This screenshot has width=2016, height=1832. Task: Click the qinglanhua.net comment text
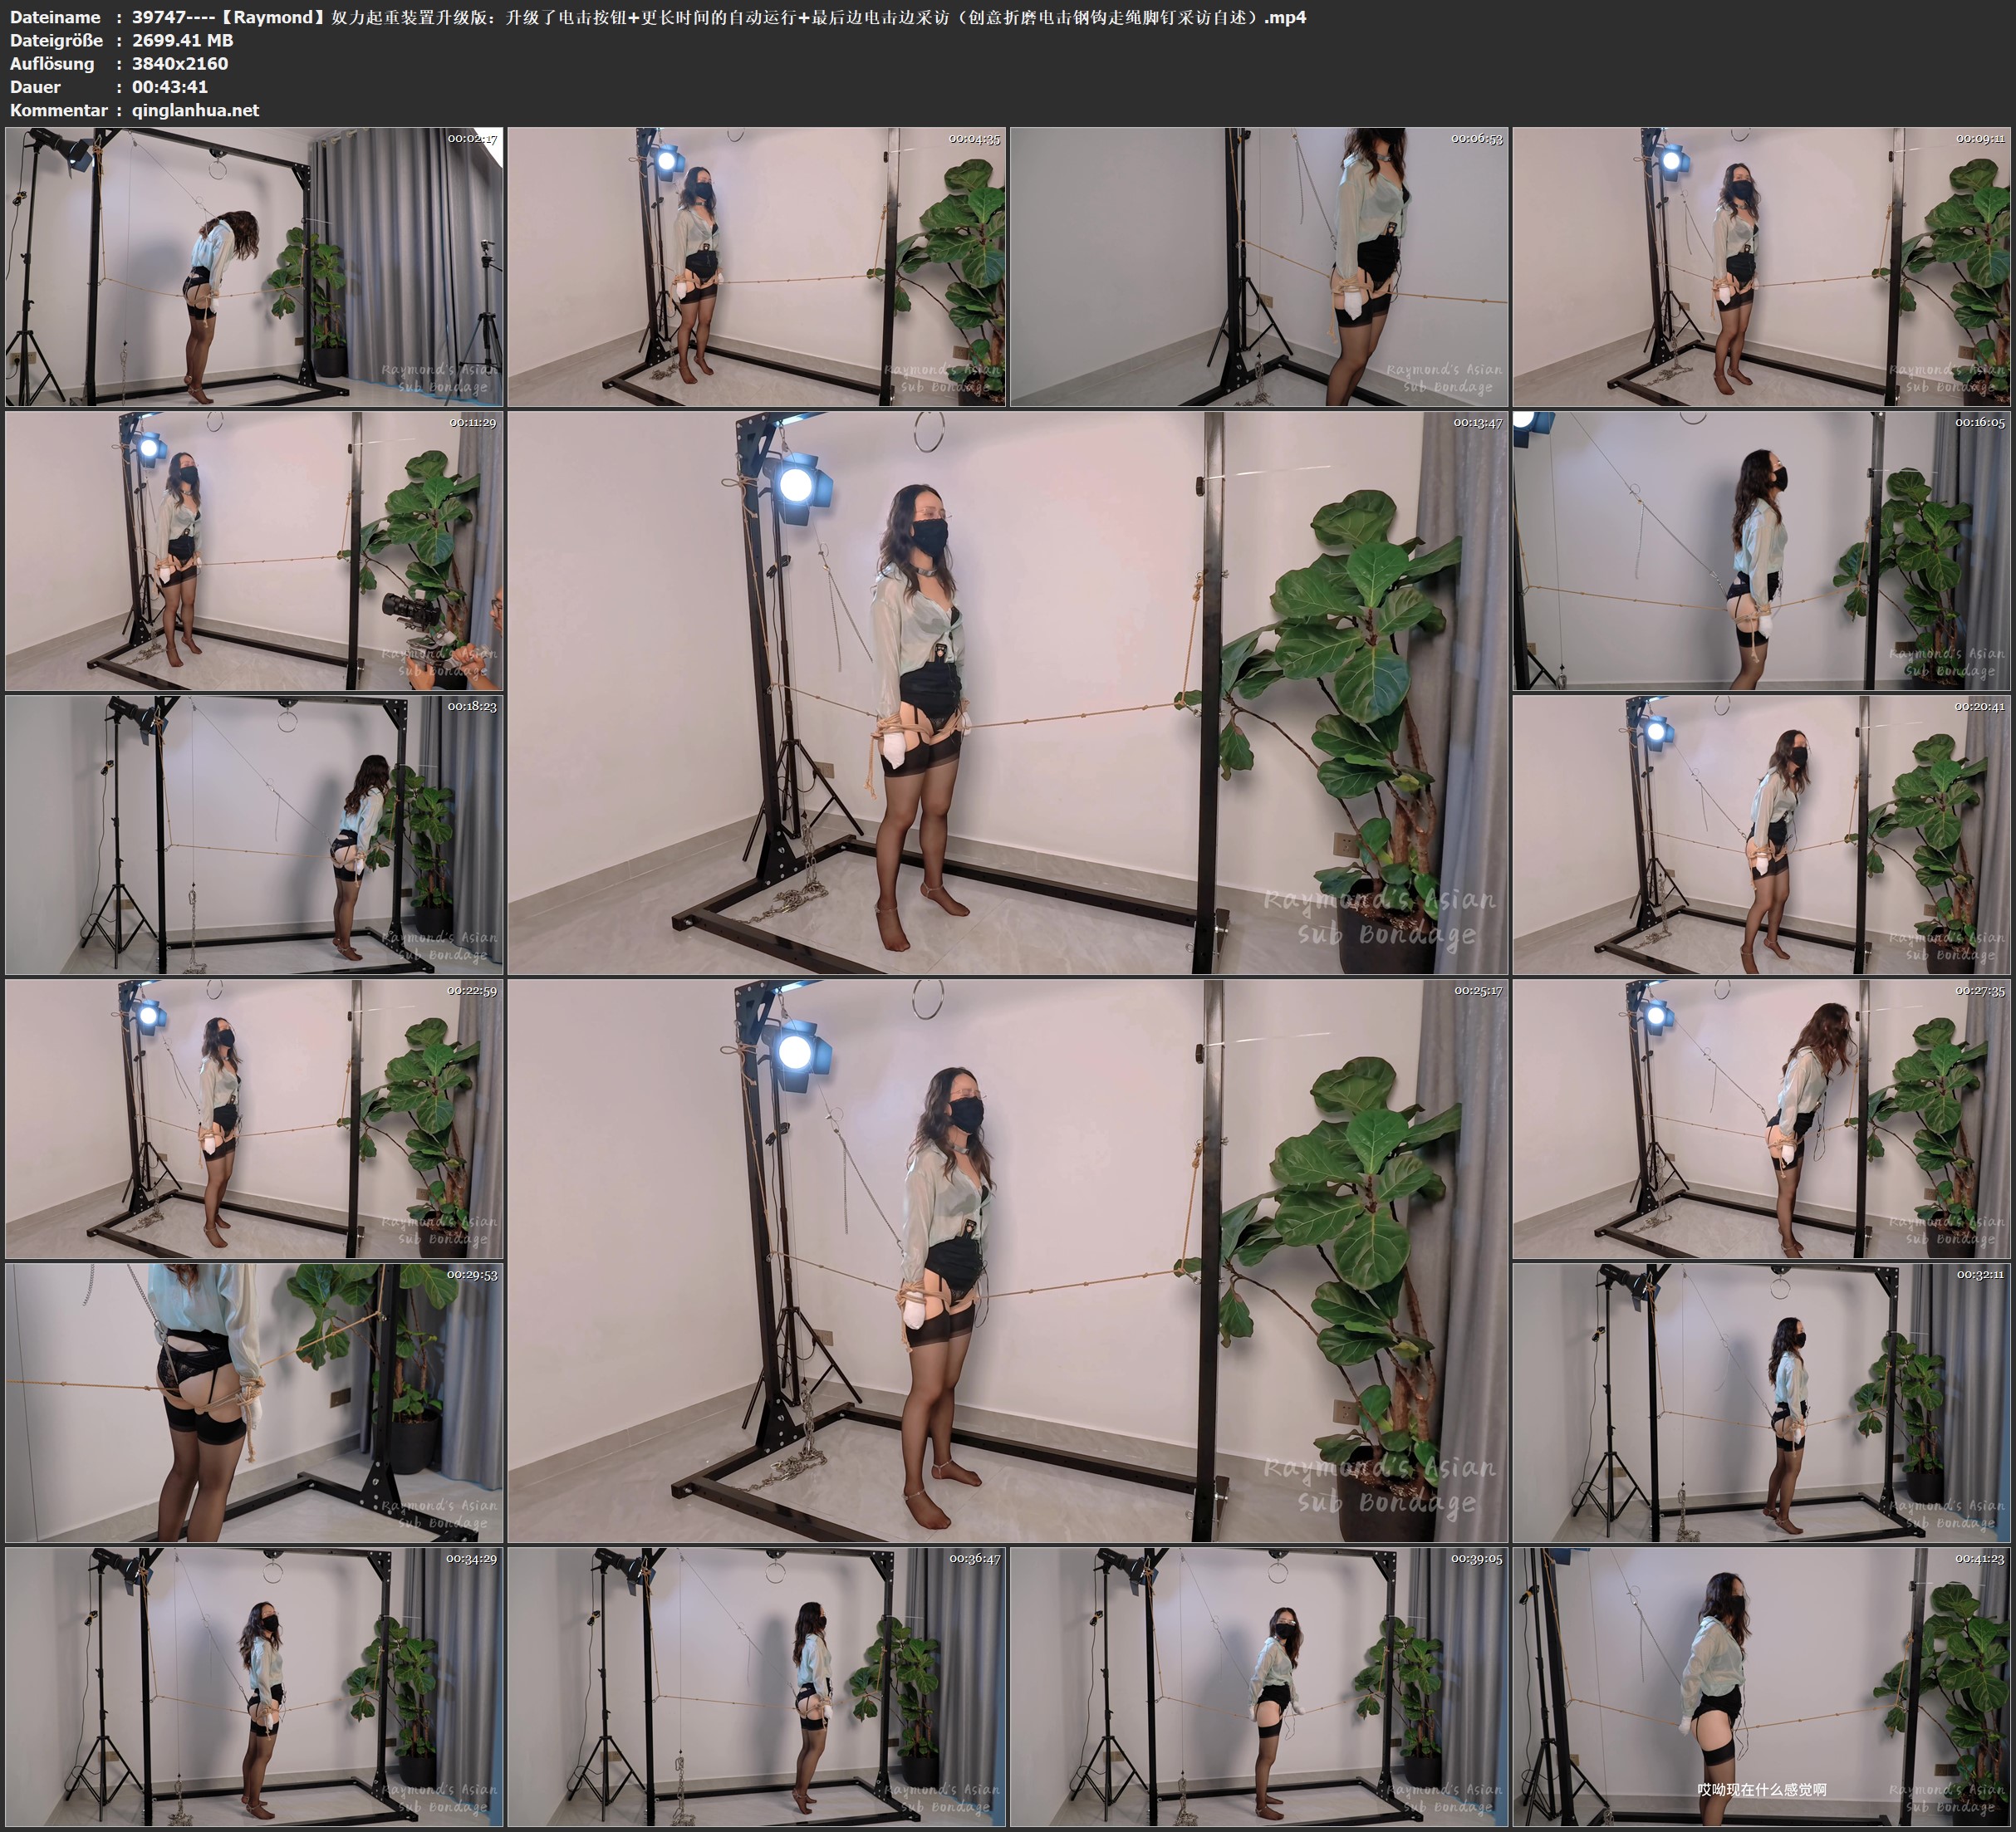coord(195,110)
